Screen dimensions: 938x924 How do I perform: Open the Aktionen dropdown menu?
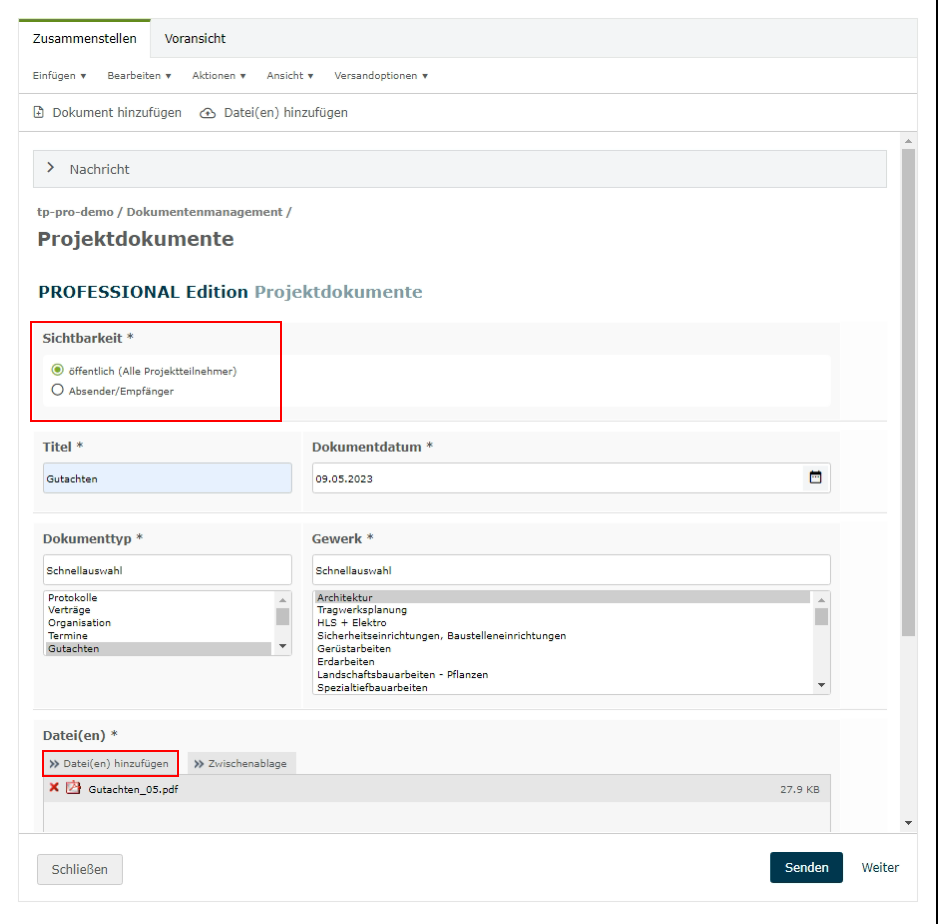click(219, 76)
